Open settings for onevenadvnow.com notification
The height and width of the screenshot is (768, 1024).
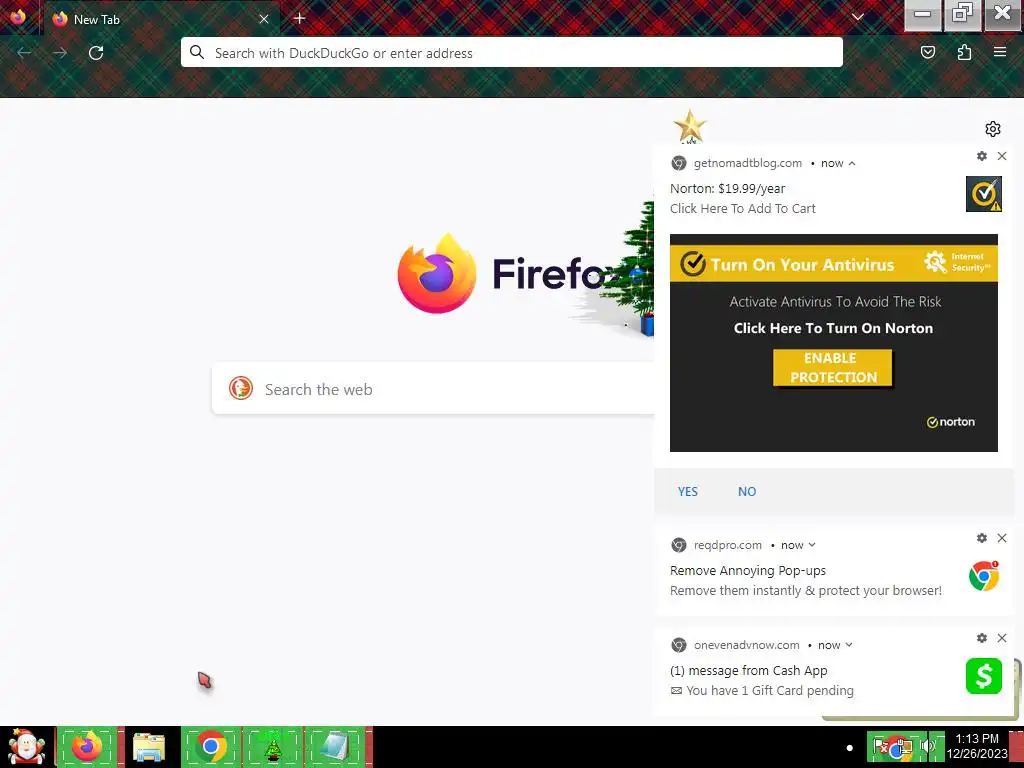coord(981,638)
